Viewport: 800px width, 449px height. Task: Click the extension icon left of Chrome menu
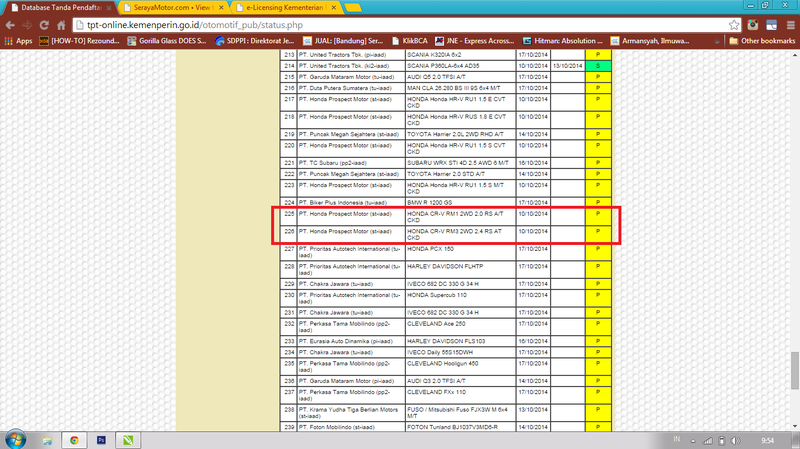[771, 25]
